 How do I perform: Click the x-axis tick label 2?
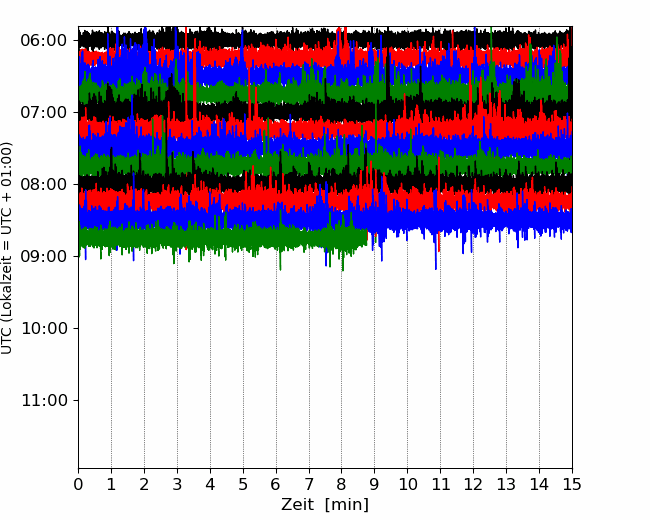144,484
